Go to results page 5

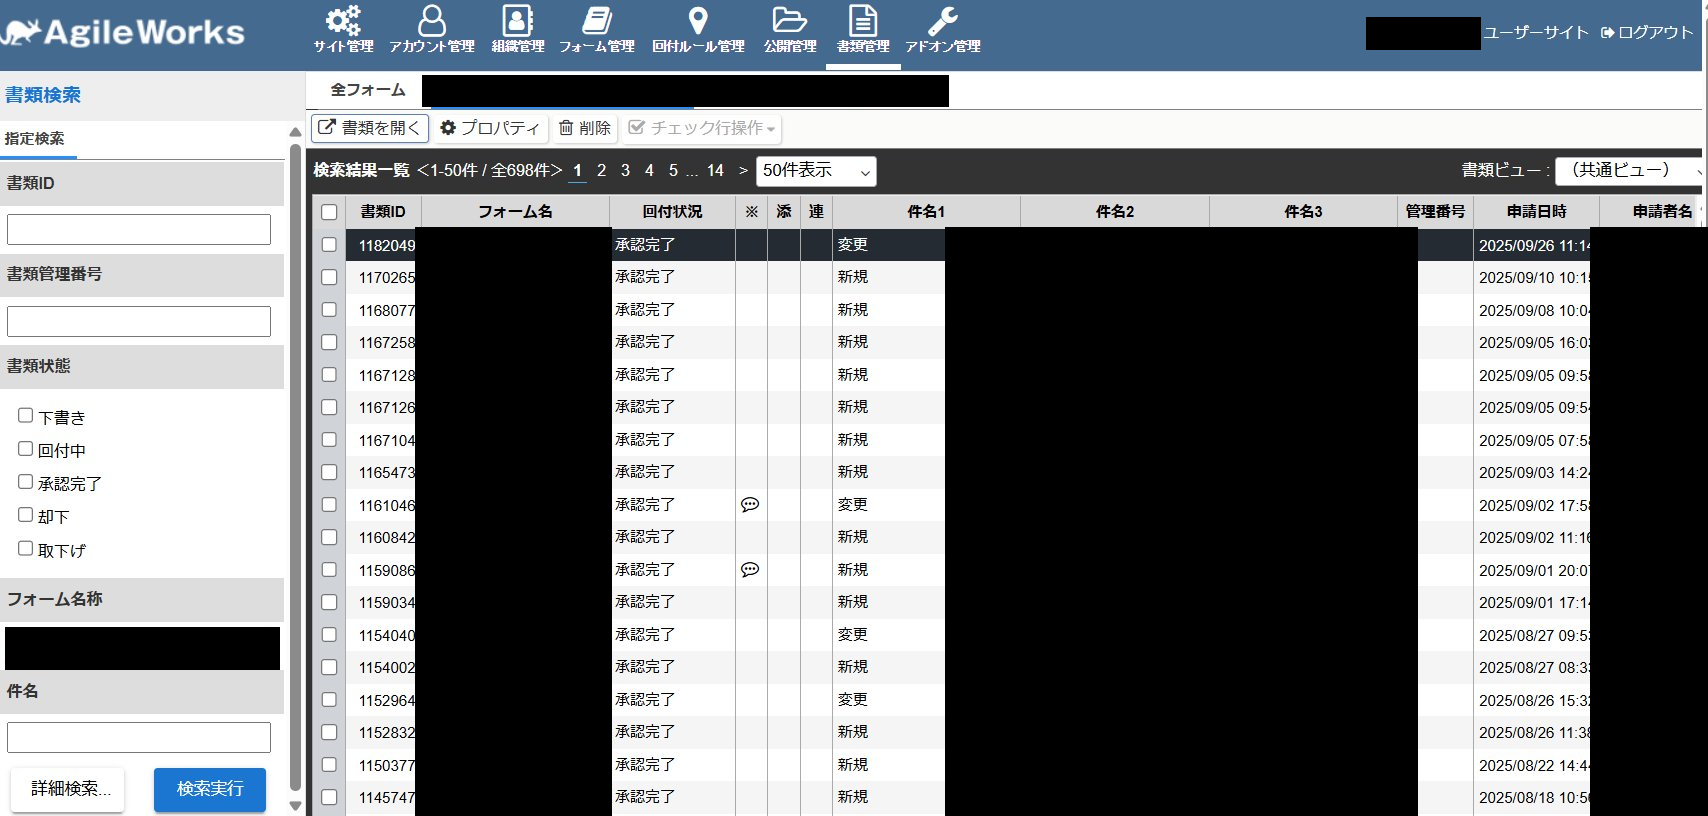point(673,171)
